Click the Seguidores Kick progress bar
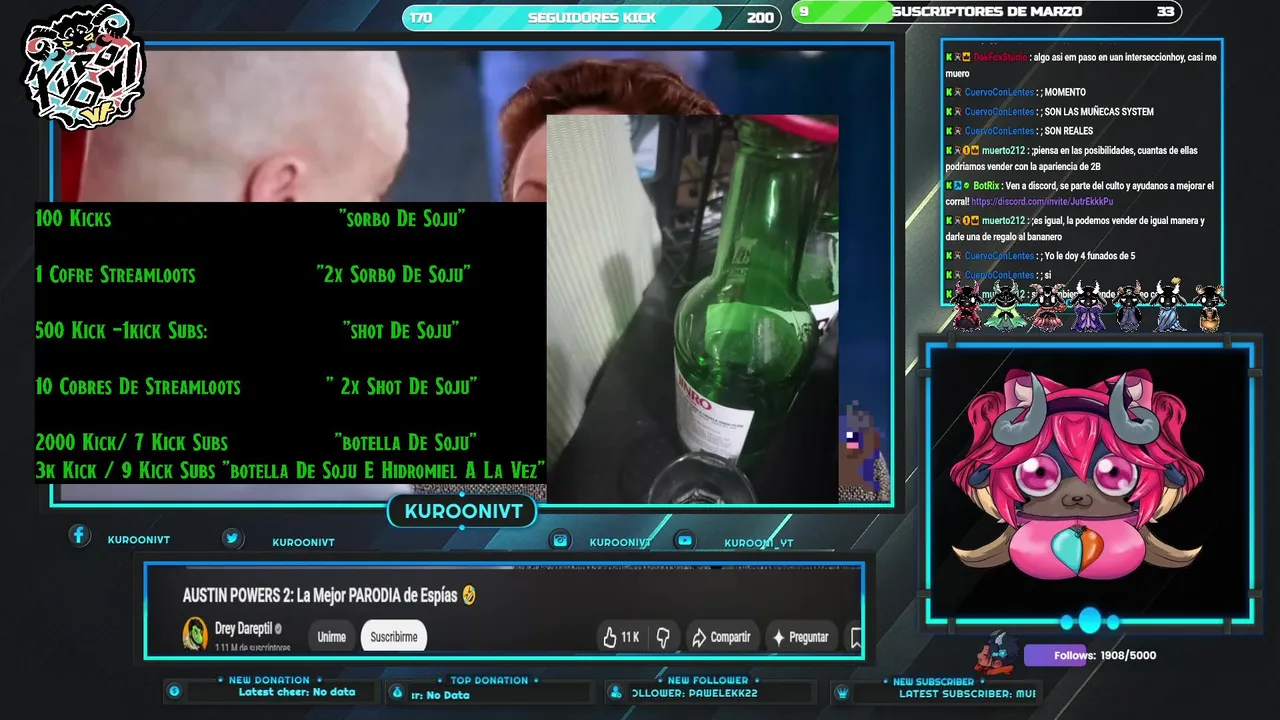Screen dimensions: 1280x720 coord(591,17)
